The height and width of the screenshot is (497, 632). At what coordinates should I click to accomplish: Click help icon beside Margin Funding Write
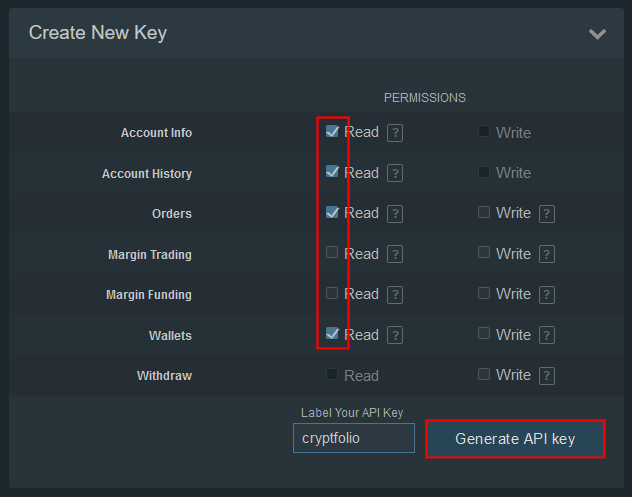pyautogui.click(x=547, y=294)
